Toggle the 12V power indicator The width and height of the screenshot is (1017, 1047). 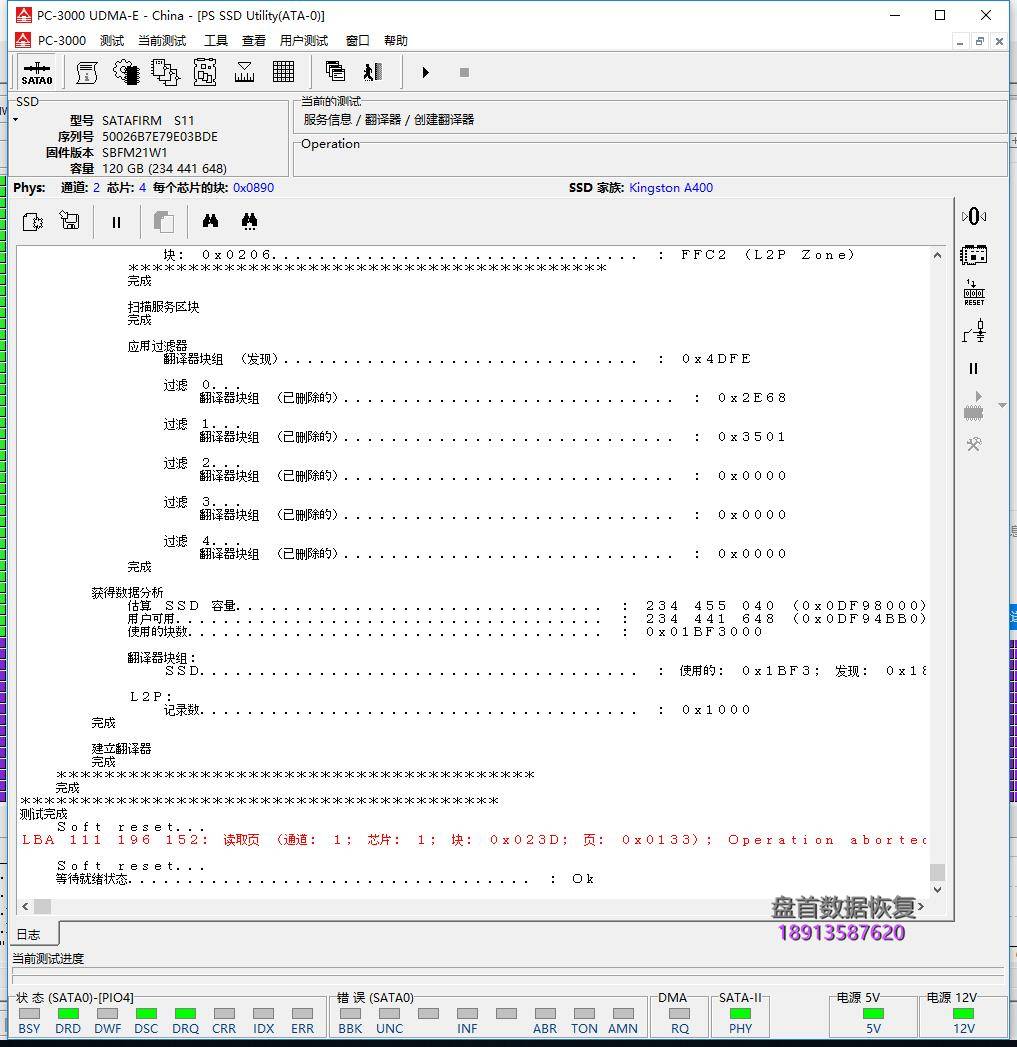pos(963,1013)
